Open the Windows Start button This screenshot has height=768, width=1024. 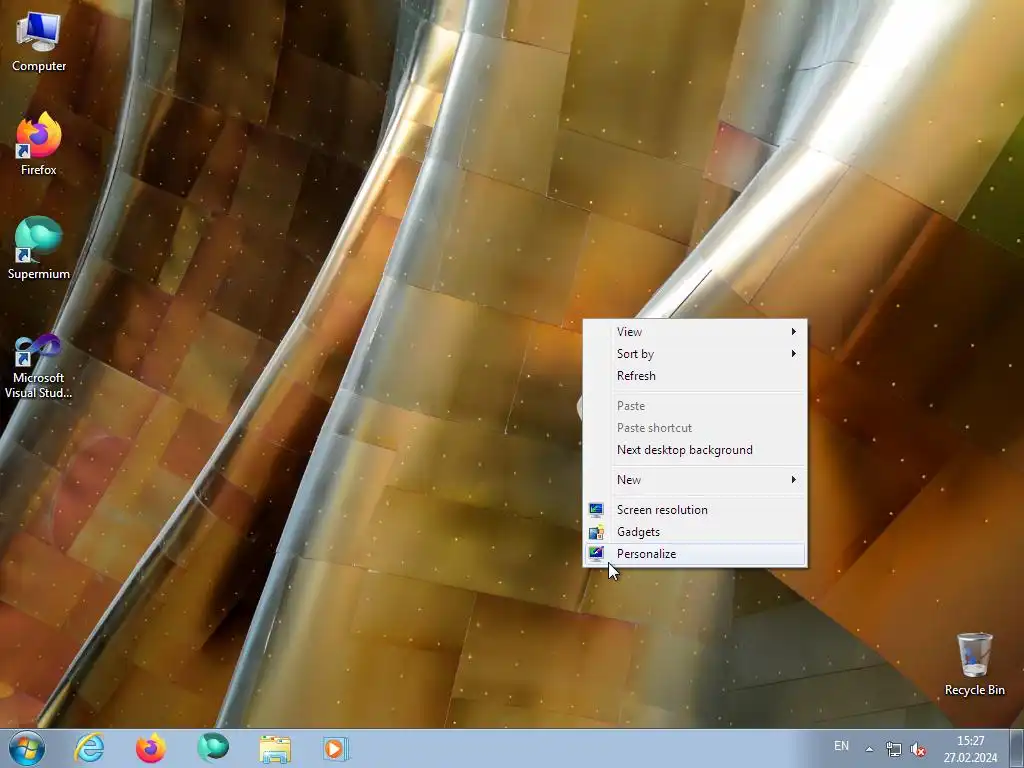[27, 748]
